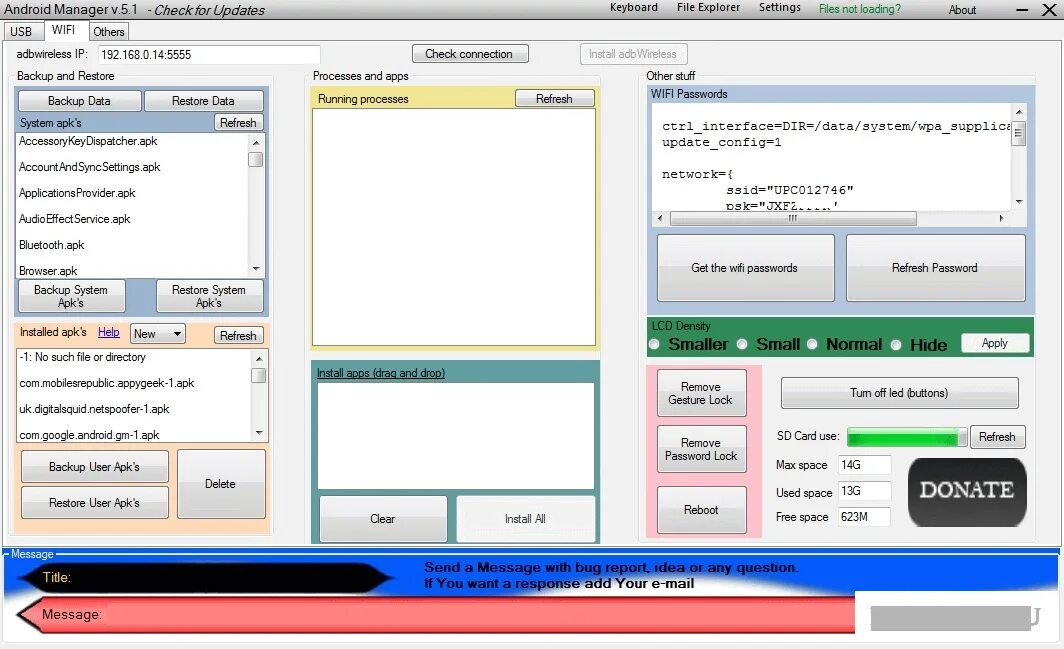Click the red Message input field
The height and width of the screenshot is (649, 1064).
[438, 615]
